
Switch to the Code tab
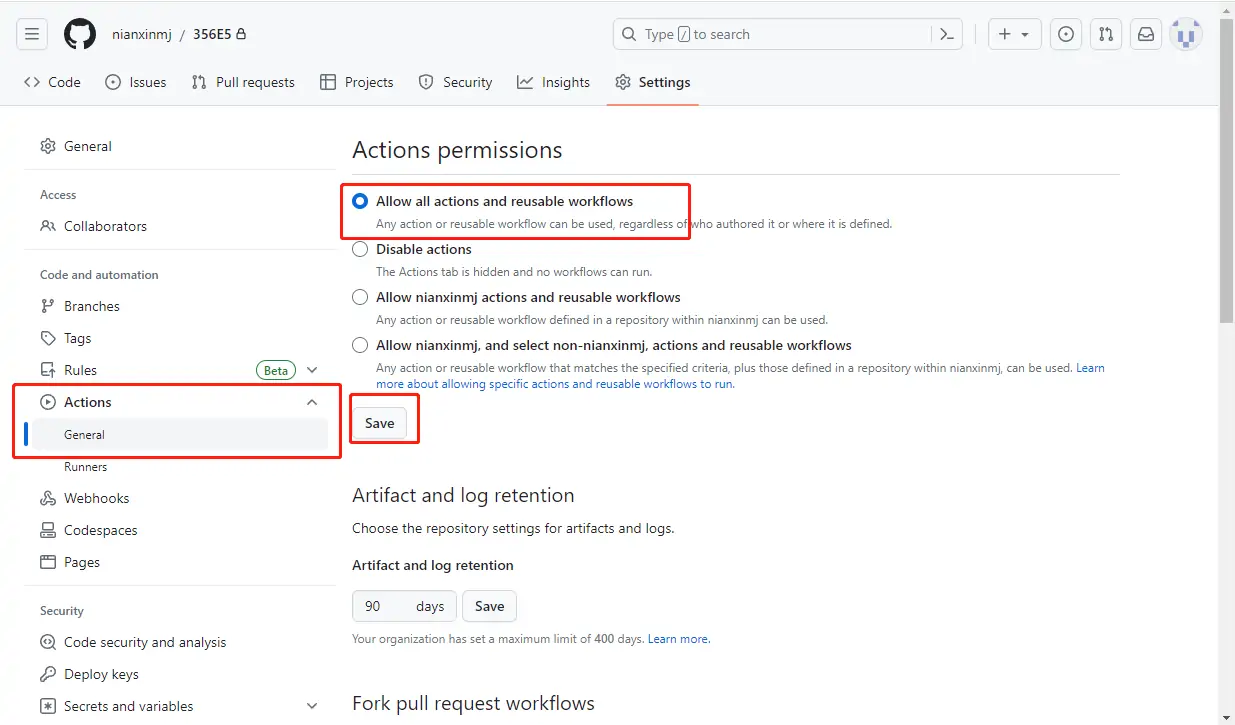click(x=52, y=82)
